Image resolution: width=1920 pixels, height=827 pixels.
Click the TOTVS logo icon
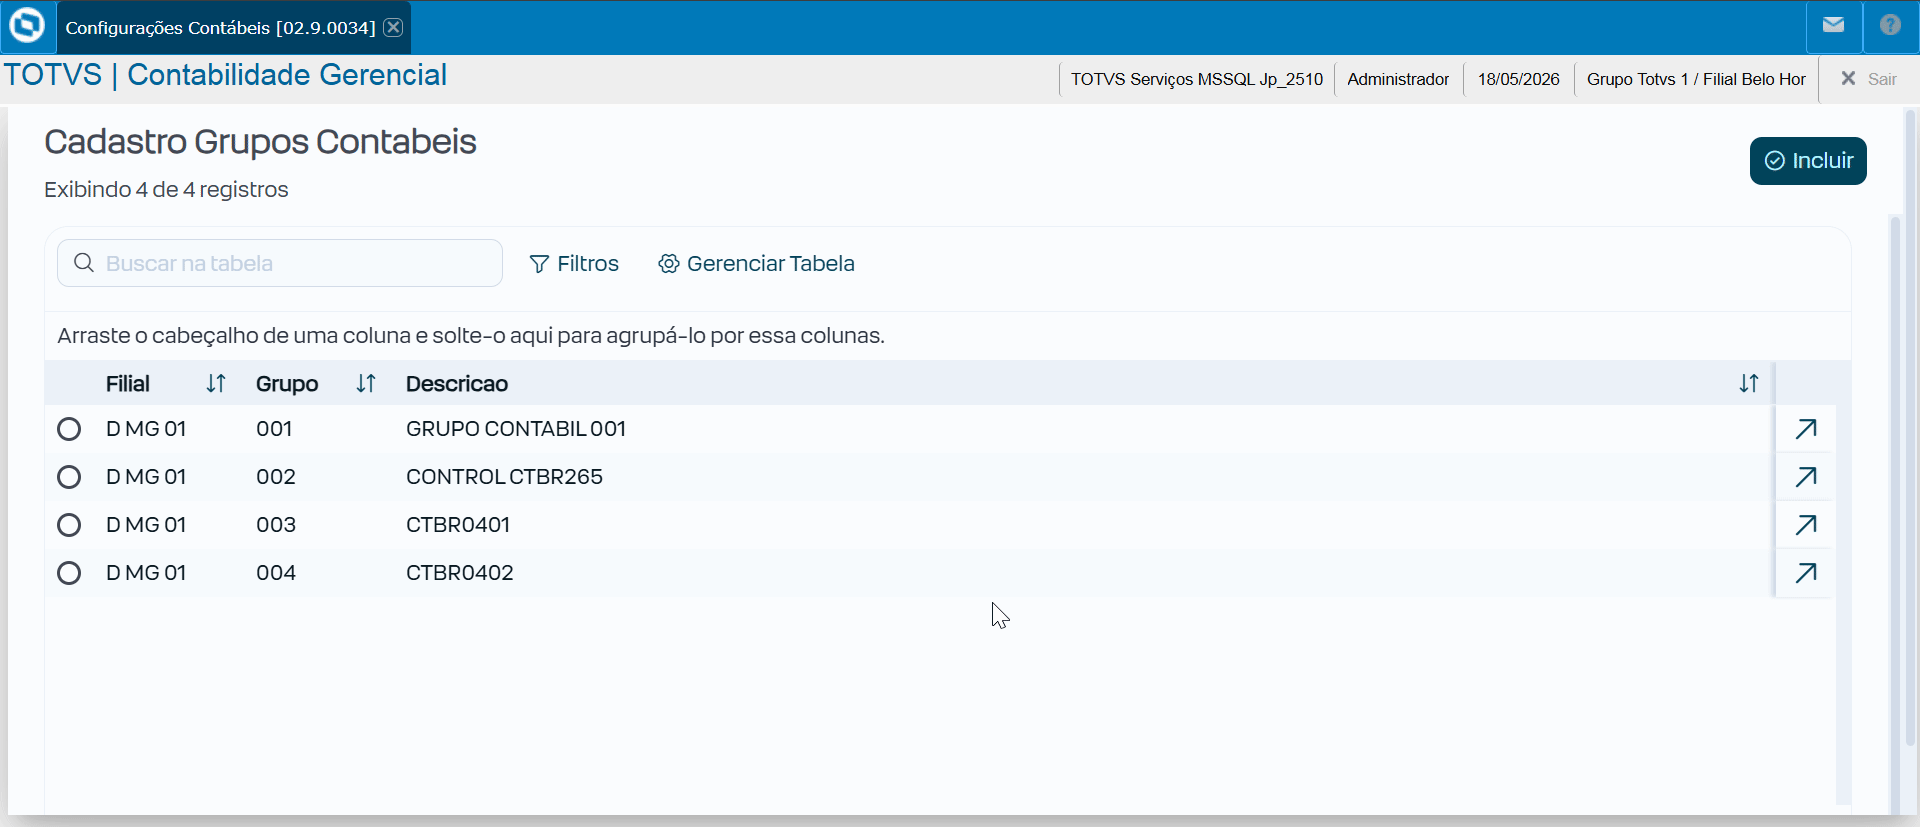point(27,26)
